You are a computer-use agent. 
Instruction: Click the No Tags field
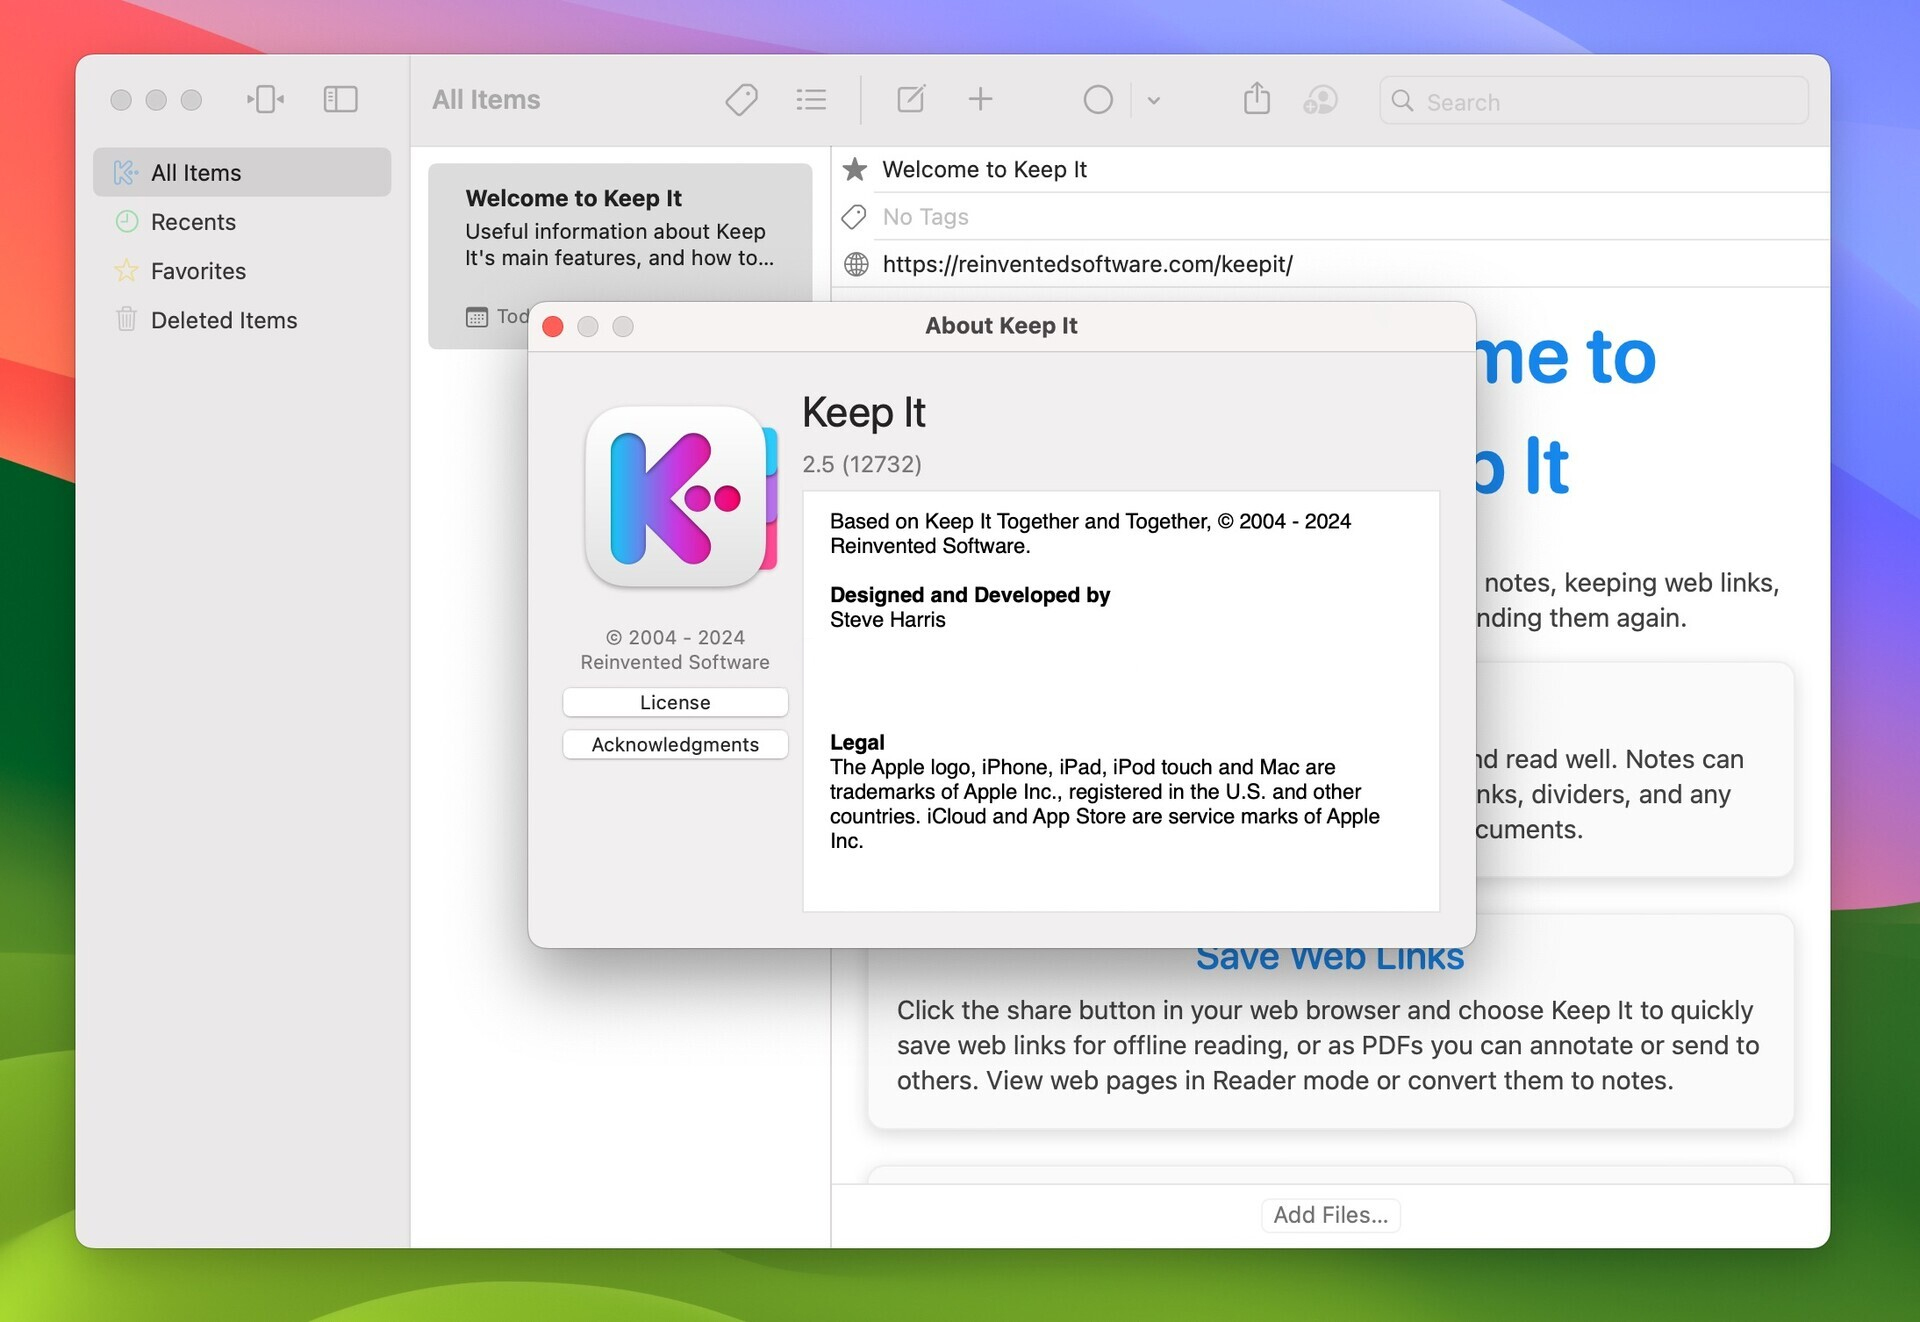1350,217
